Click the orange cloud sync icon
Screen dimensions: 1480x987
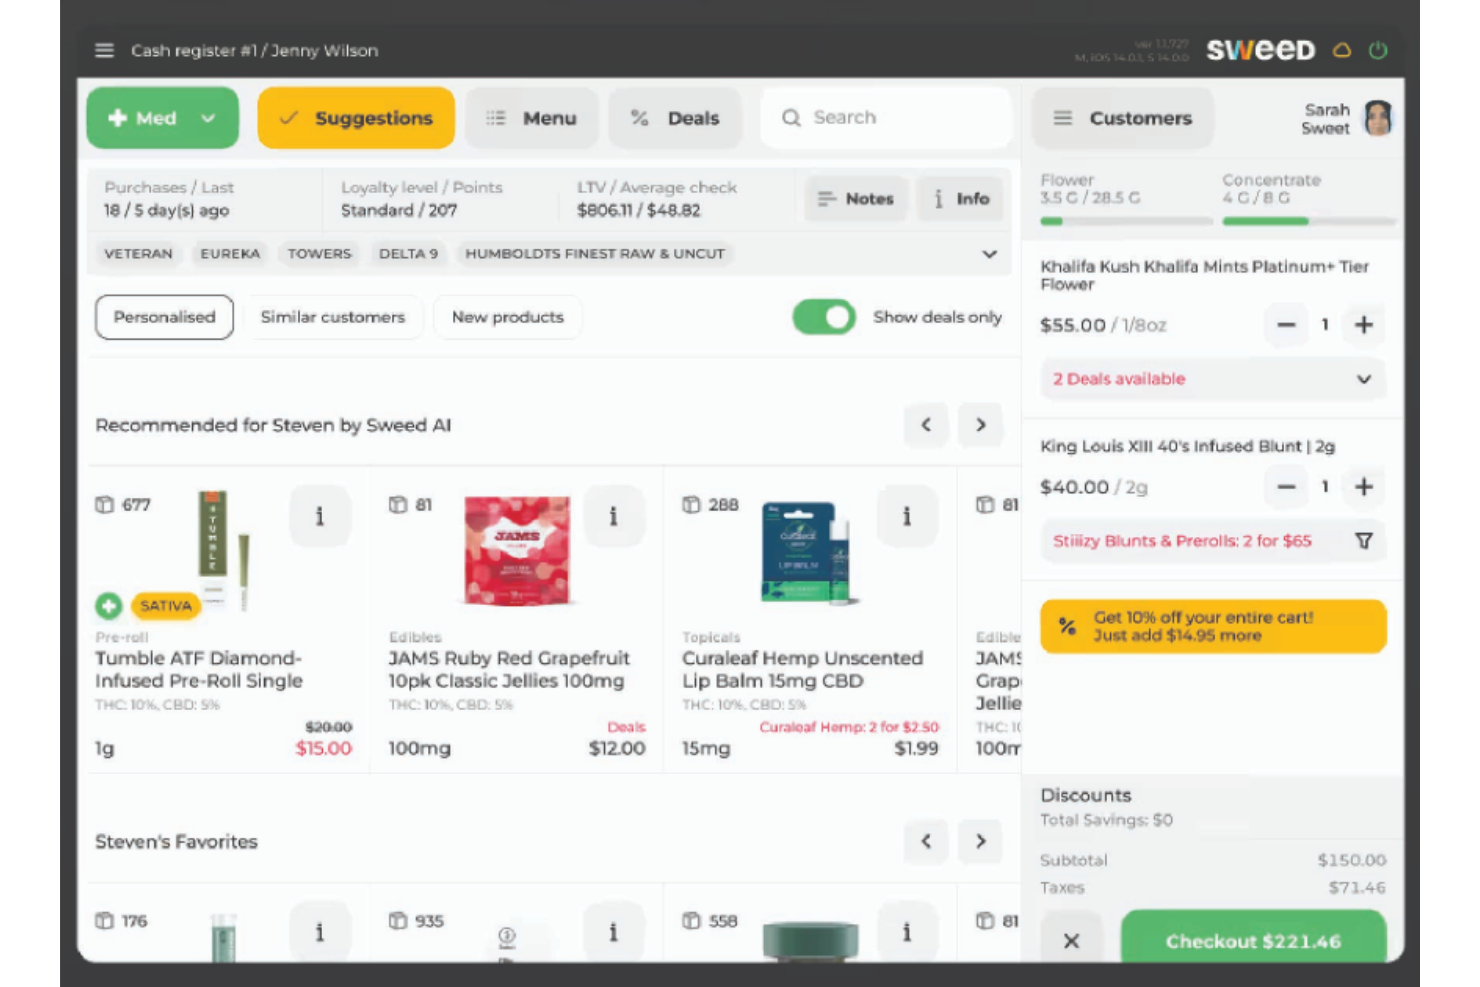point(1342,50)
